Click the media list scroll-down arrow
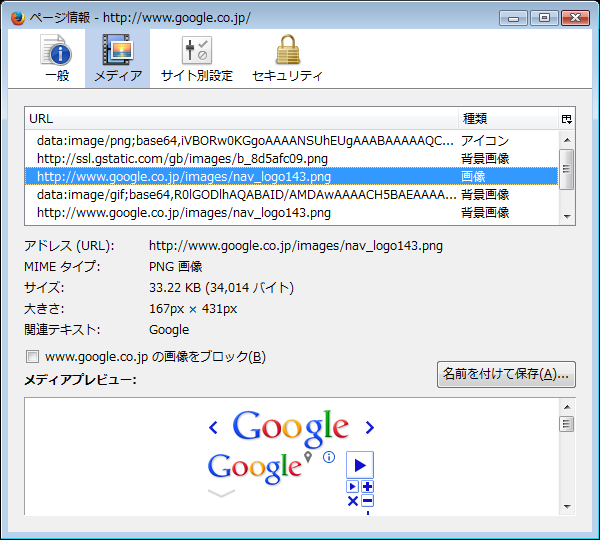The height and width of the screenshot is (540, 600). (567, 216)
